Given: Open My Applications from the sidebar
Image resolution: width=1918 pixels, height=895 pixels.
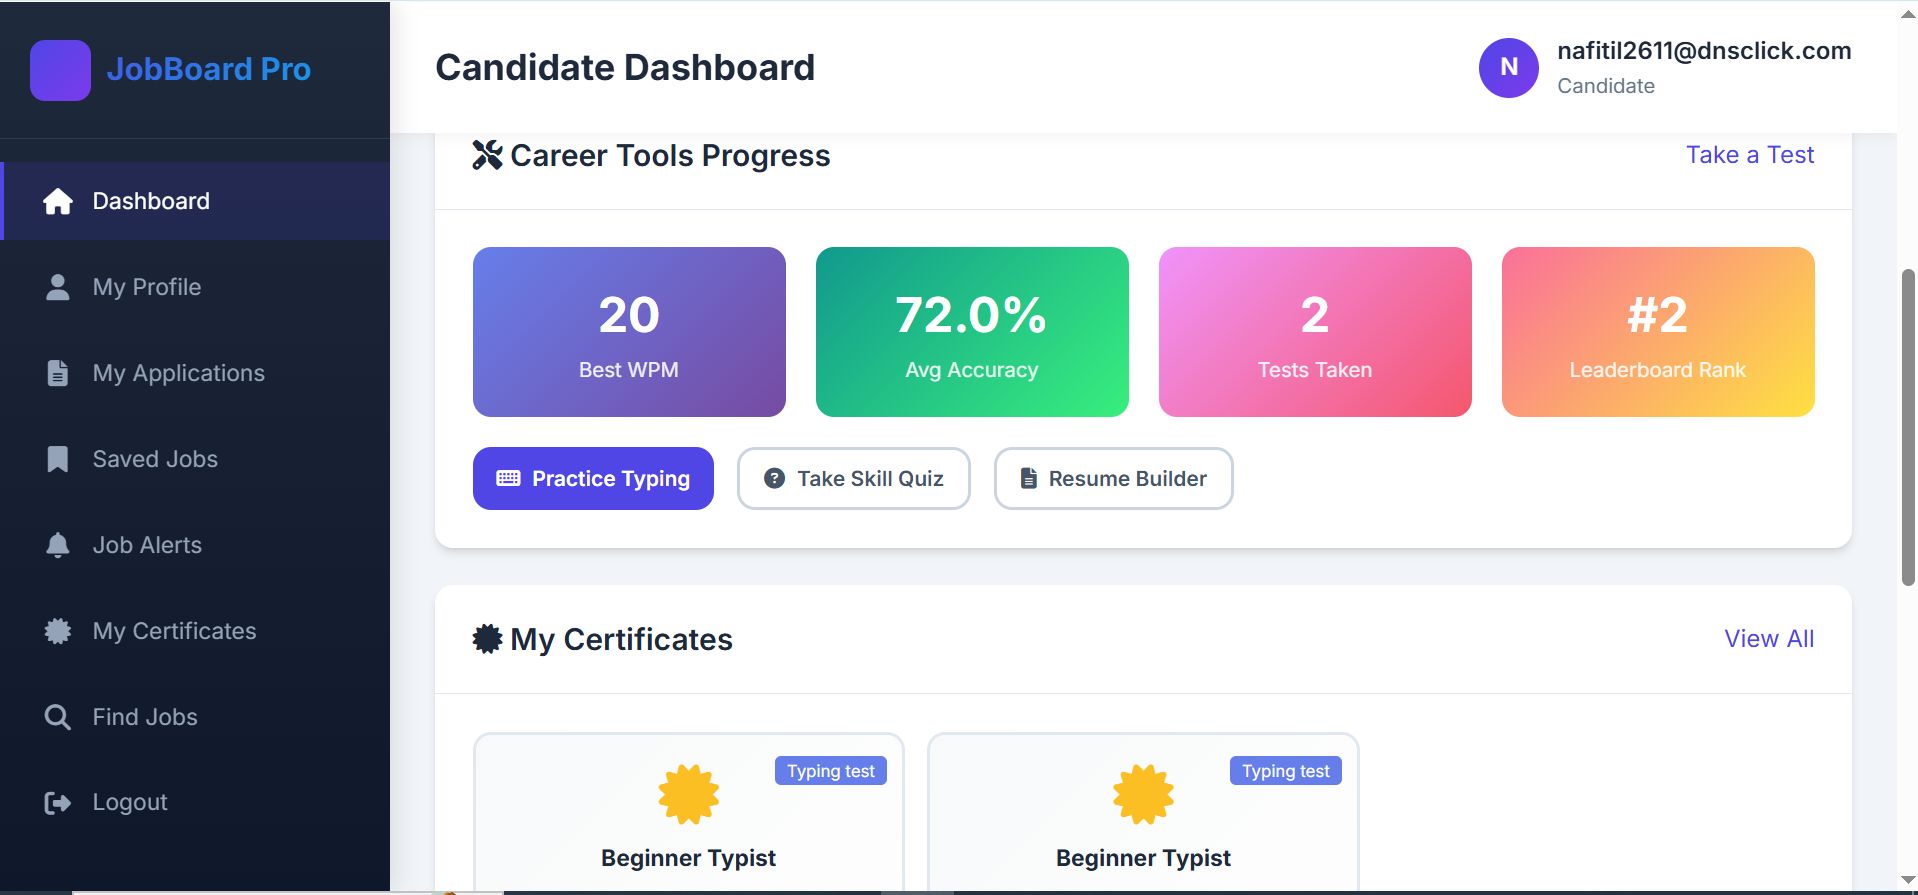Looking at the screenshot, I should (x=178, y=374).
